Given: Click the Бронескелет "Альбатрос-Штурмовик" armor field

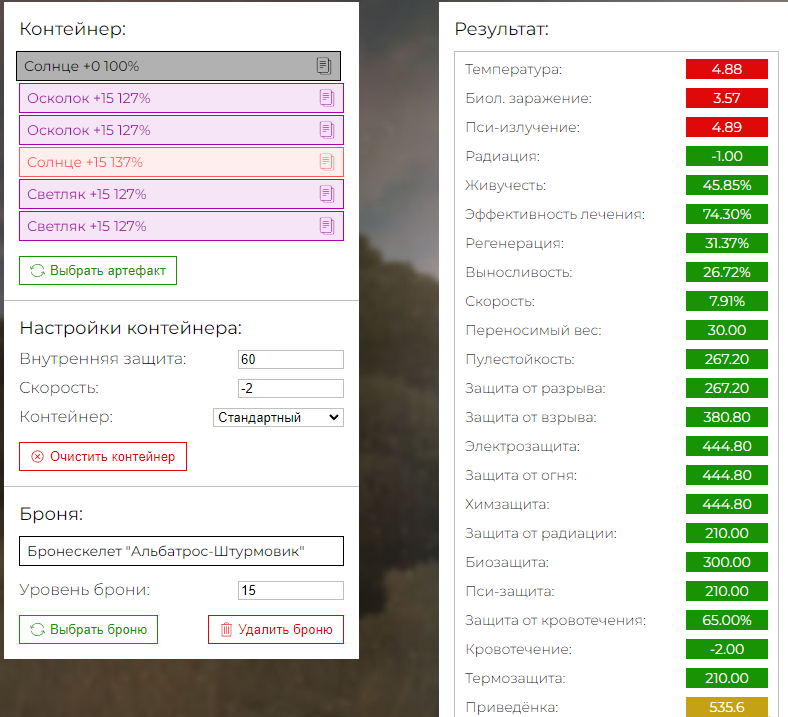Looking at the screenshot, I should pos(181,551).
